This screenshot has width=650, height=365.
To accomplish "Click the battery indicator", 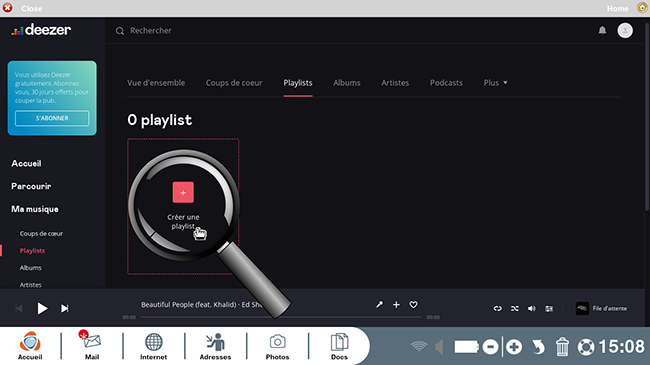I will tap(467, 347).
